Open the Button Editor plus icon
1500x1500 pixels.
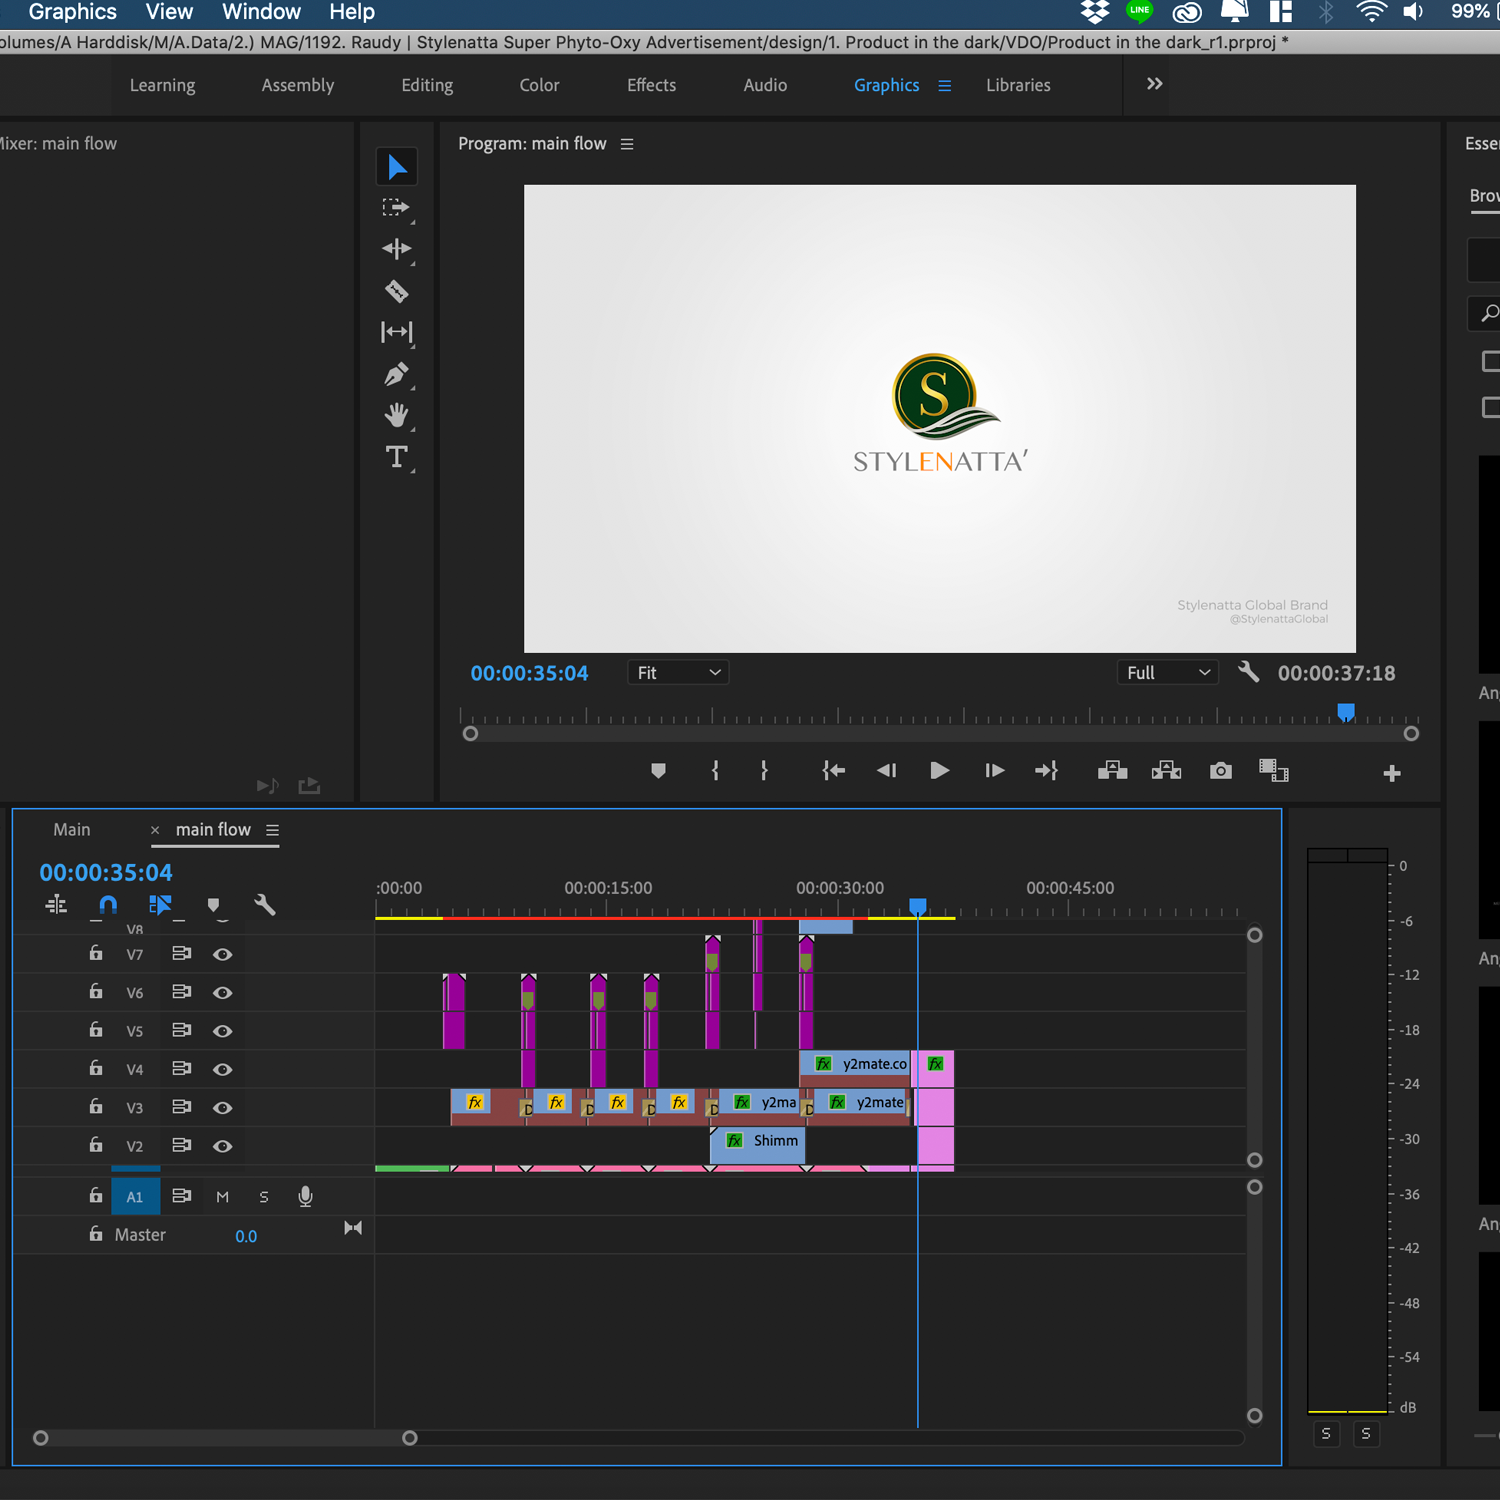click(x=1391, y=773)
